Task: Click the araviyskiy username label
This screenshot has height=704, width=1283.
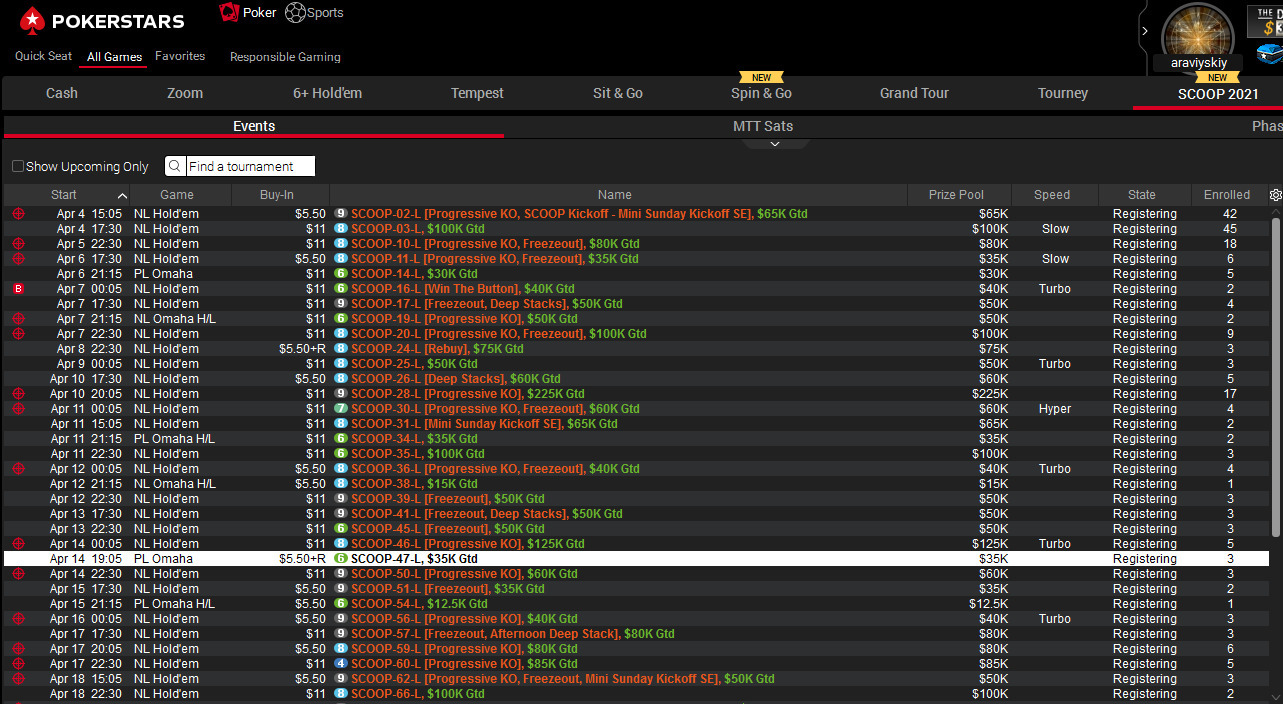Action: tap(1197, 63)
